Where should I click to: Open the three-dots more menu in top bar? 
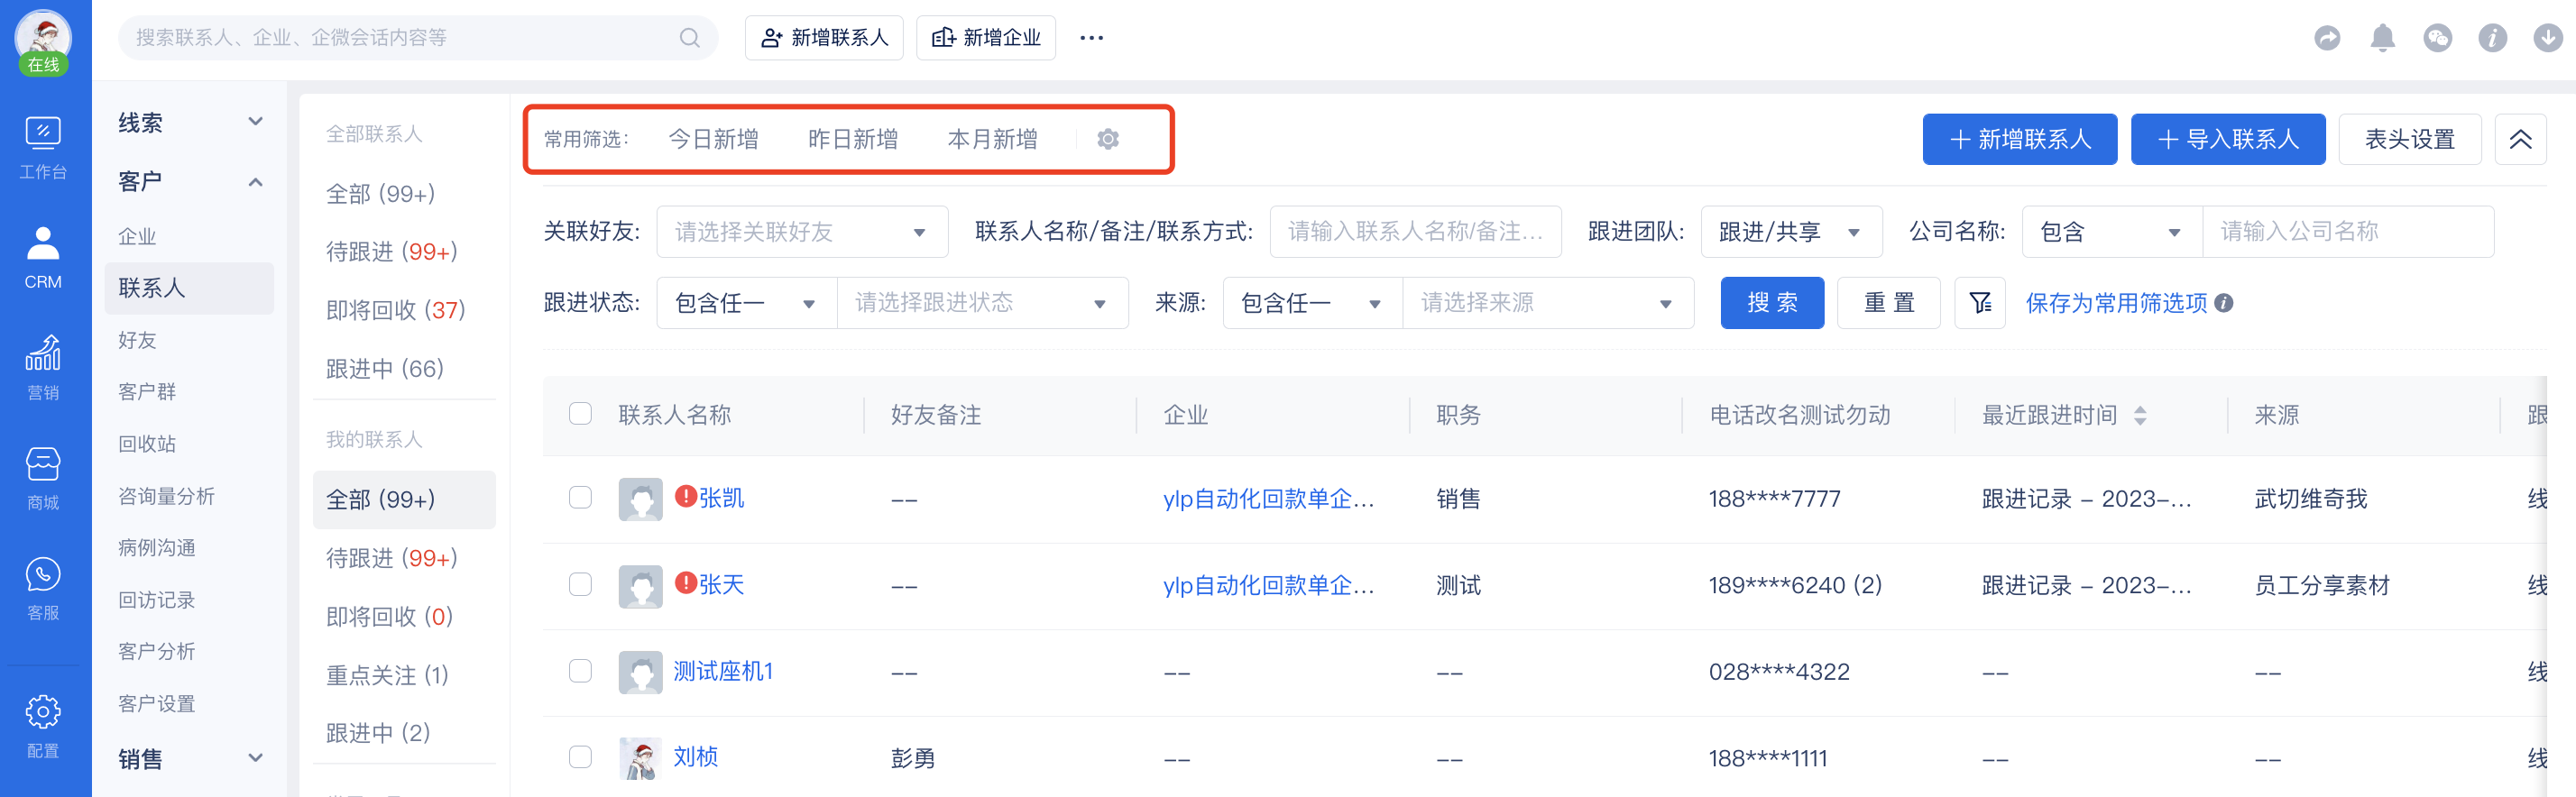pos(1091,38)
